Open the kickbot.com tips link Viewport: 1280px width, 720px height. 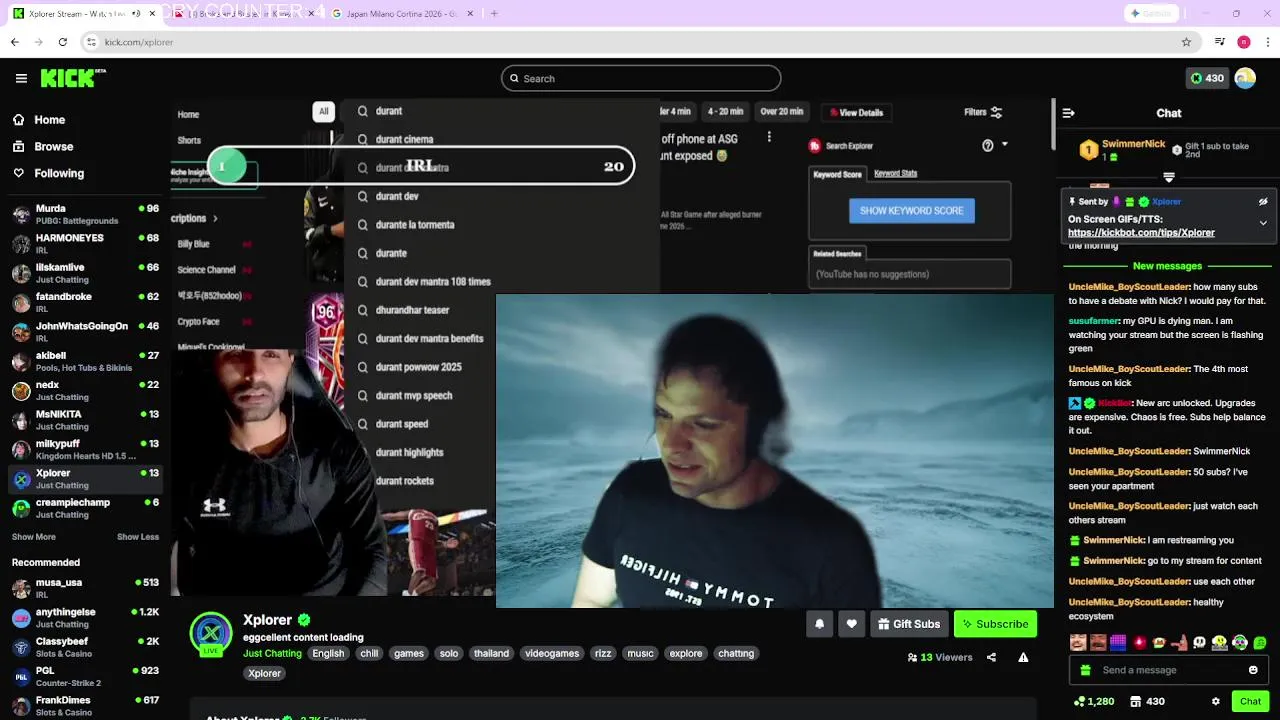1141,232
